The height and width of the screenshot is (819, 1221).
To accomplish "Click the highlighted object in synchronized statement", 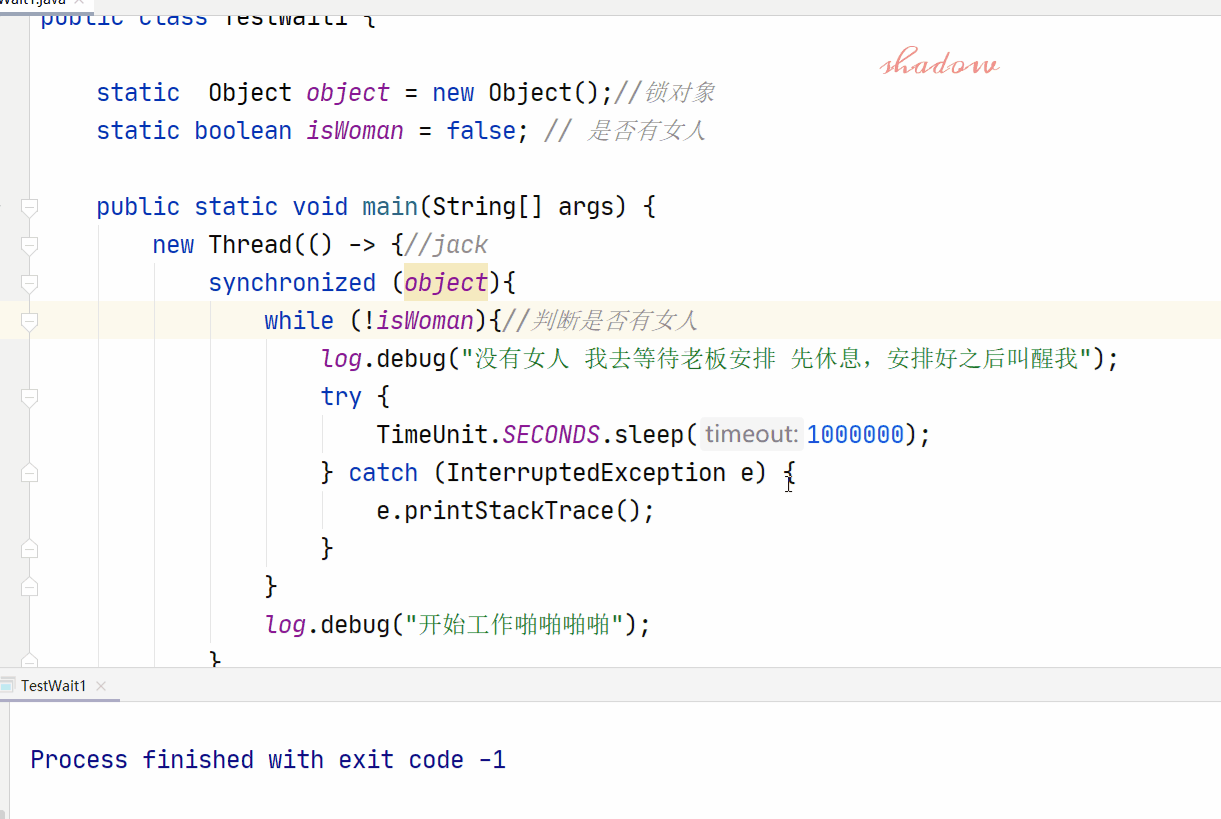I will tap(446, 283).
